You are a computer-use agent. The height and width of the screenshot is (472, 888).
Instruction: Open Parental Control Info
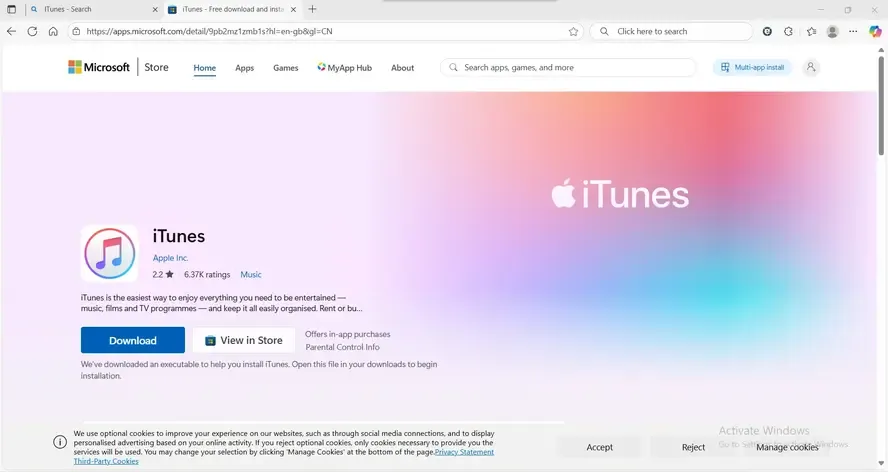pos(343,347)
